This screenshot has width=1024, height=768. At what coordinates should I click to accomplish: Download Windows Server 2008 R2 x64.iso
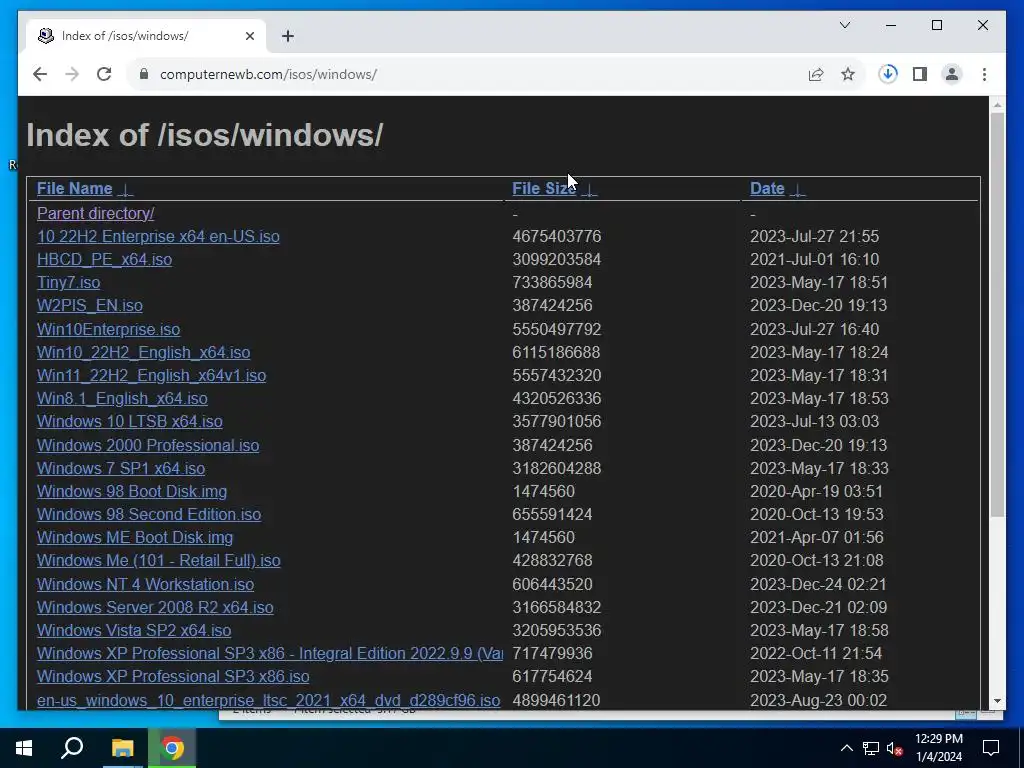[155, 607]
